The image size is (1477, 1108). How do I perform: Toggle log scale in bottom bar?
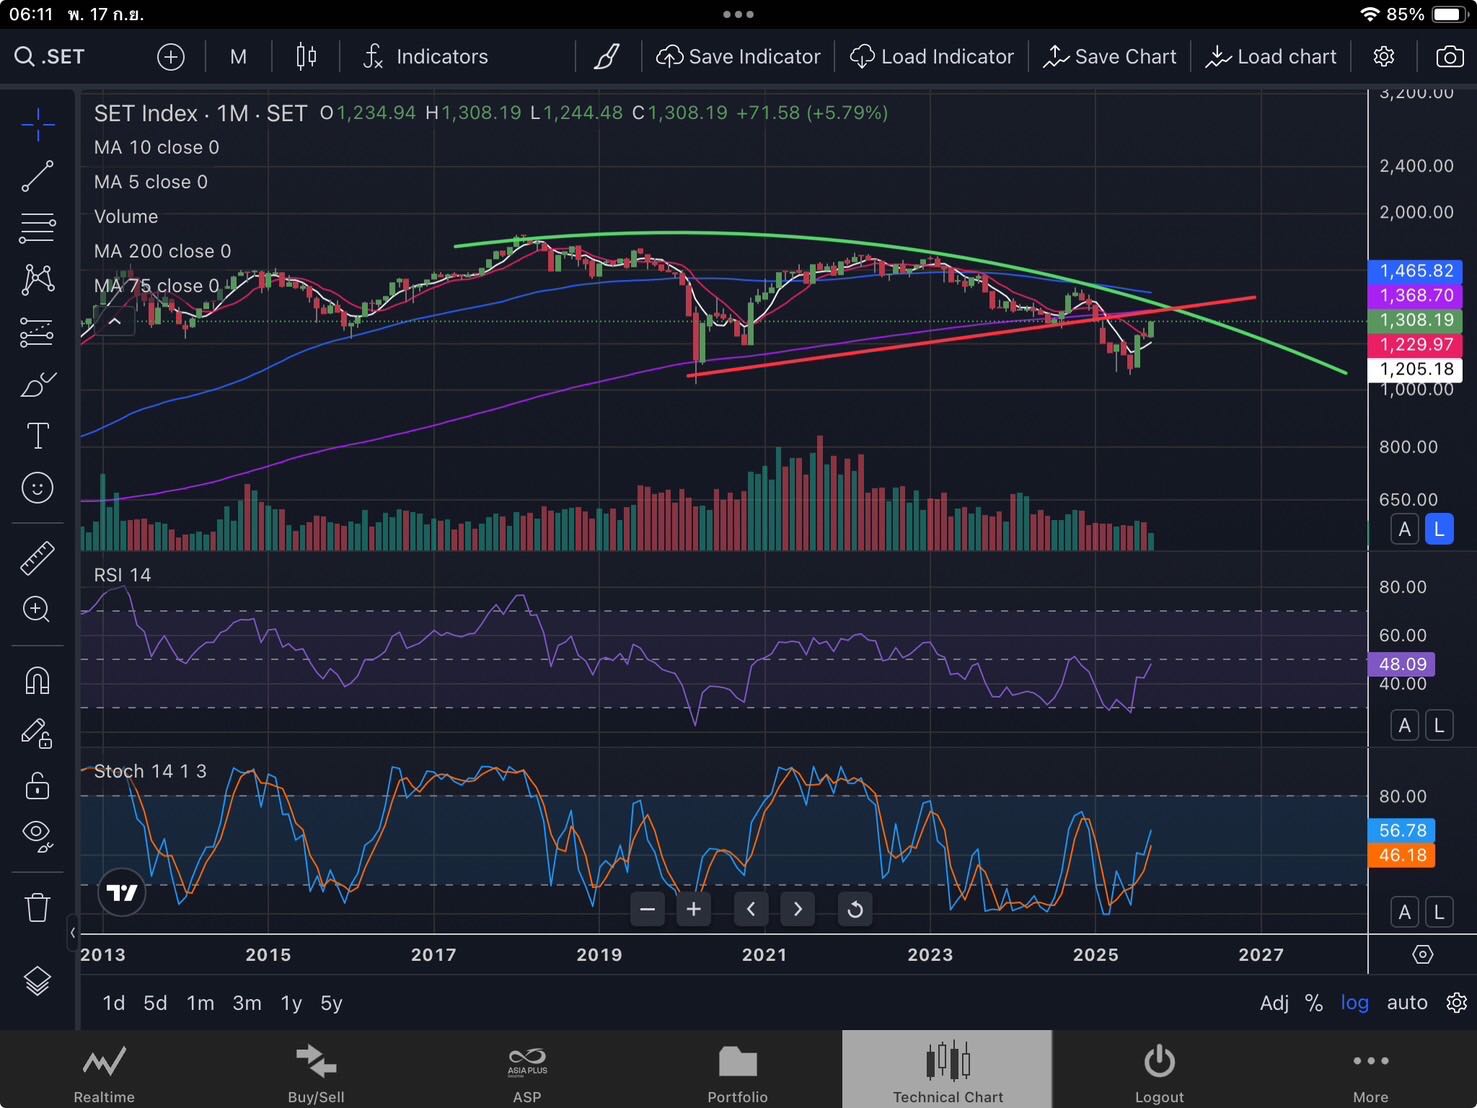point(1355,1003)
